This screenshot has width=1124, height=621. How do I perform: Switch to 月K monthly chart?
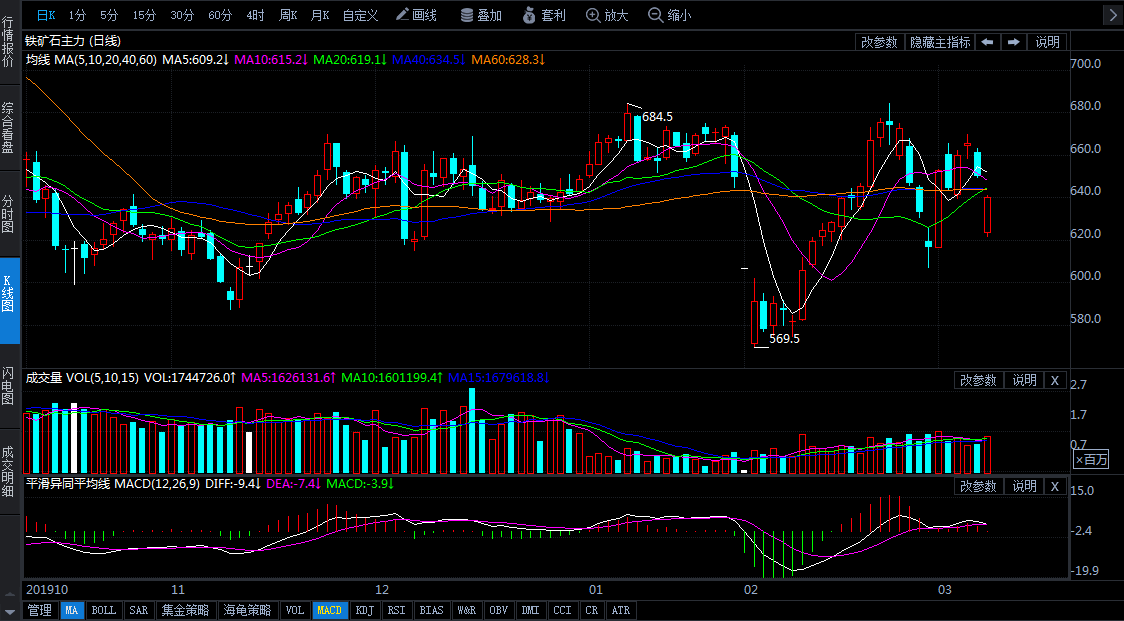[x=320, y=15]
